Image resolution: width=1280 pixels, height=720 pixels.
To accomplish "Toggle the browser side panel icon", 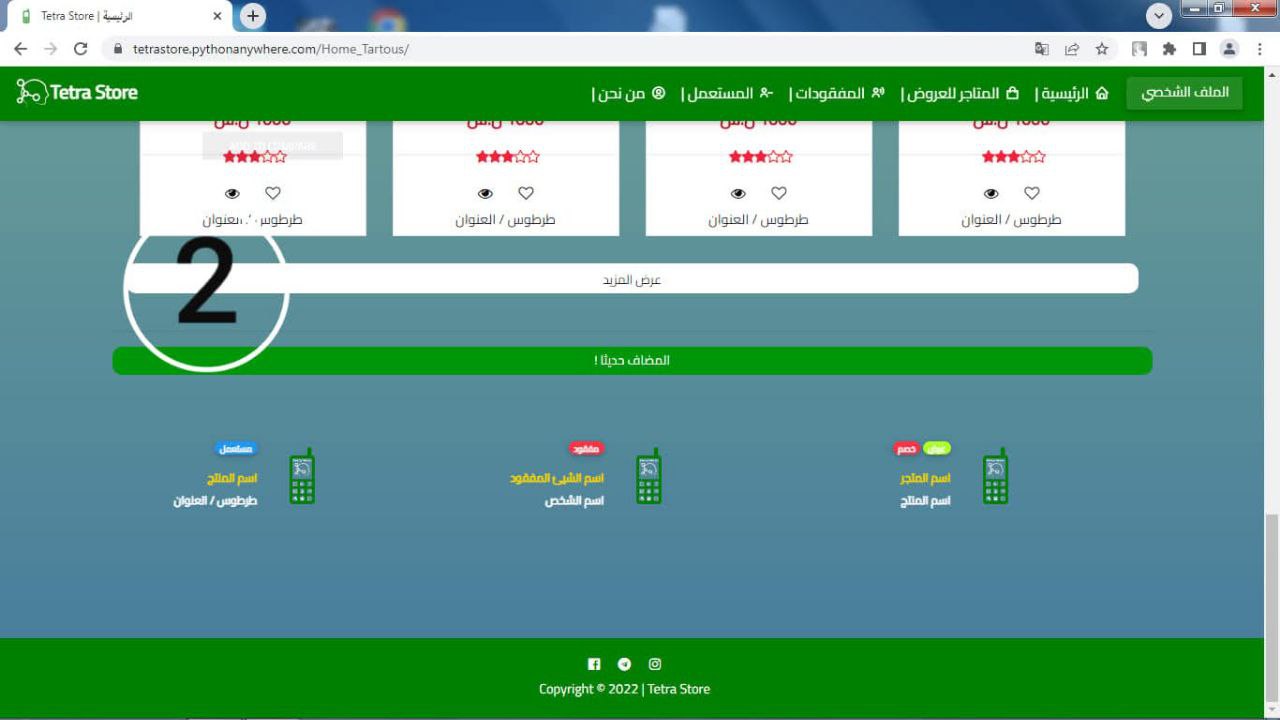I will coord(1199,49).
